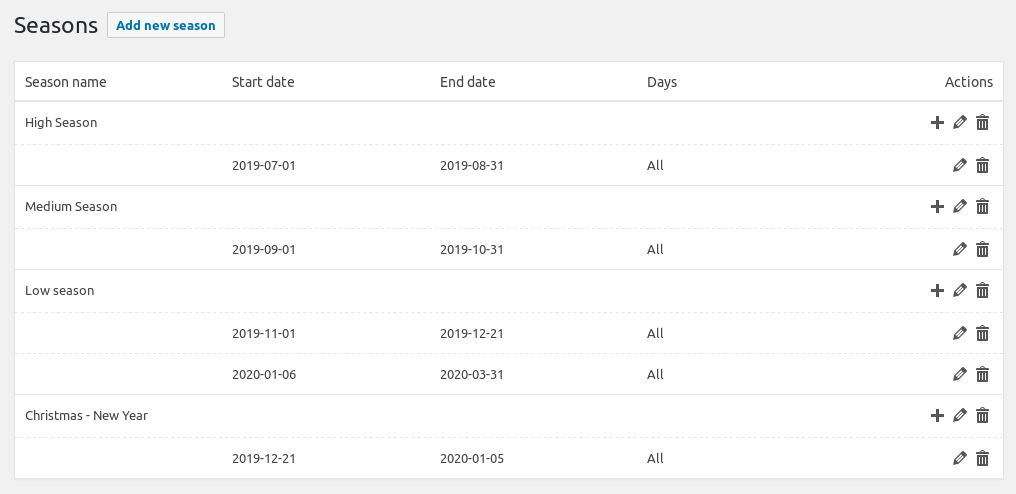1016x494 pixels.
Task: Delete the High Season entry
Action: [982, 123]
